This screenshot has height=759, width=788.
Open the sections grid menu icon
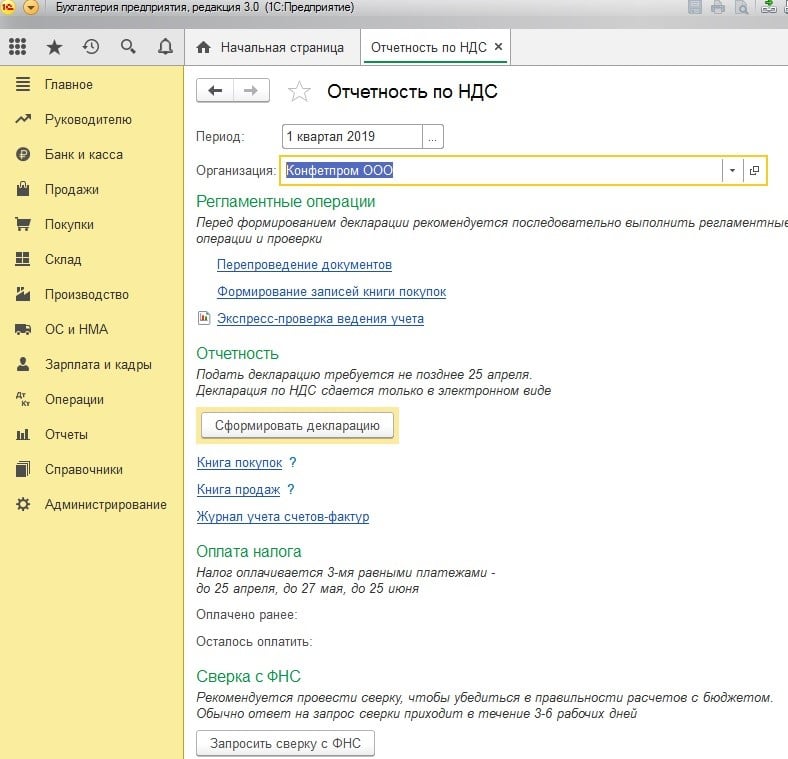pyautogui.click(x=17, y=47)
